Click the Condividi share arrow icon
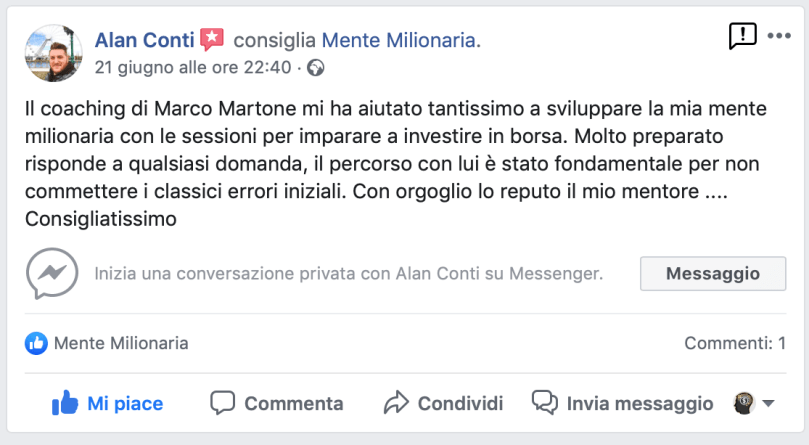The height and width of the screenshot is (445, 809). click(396, 403)
